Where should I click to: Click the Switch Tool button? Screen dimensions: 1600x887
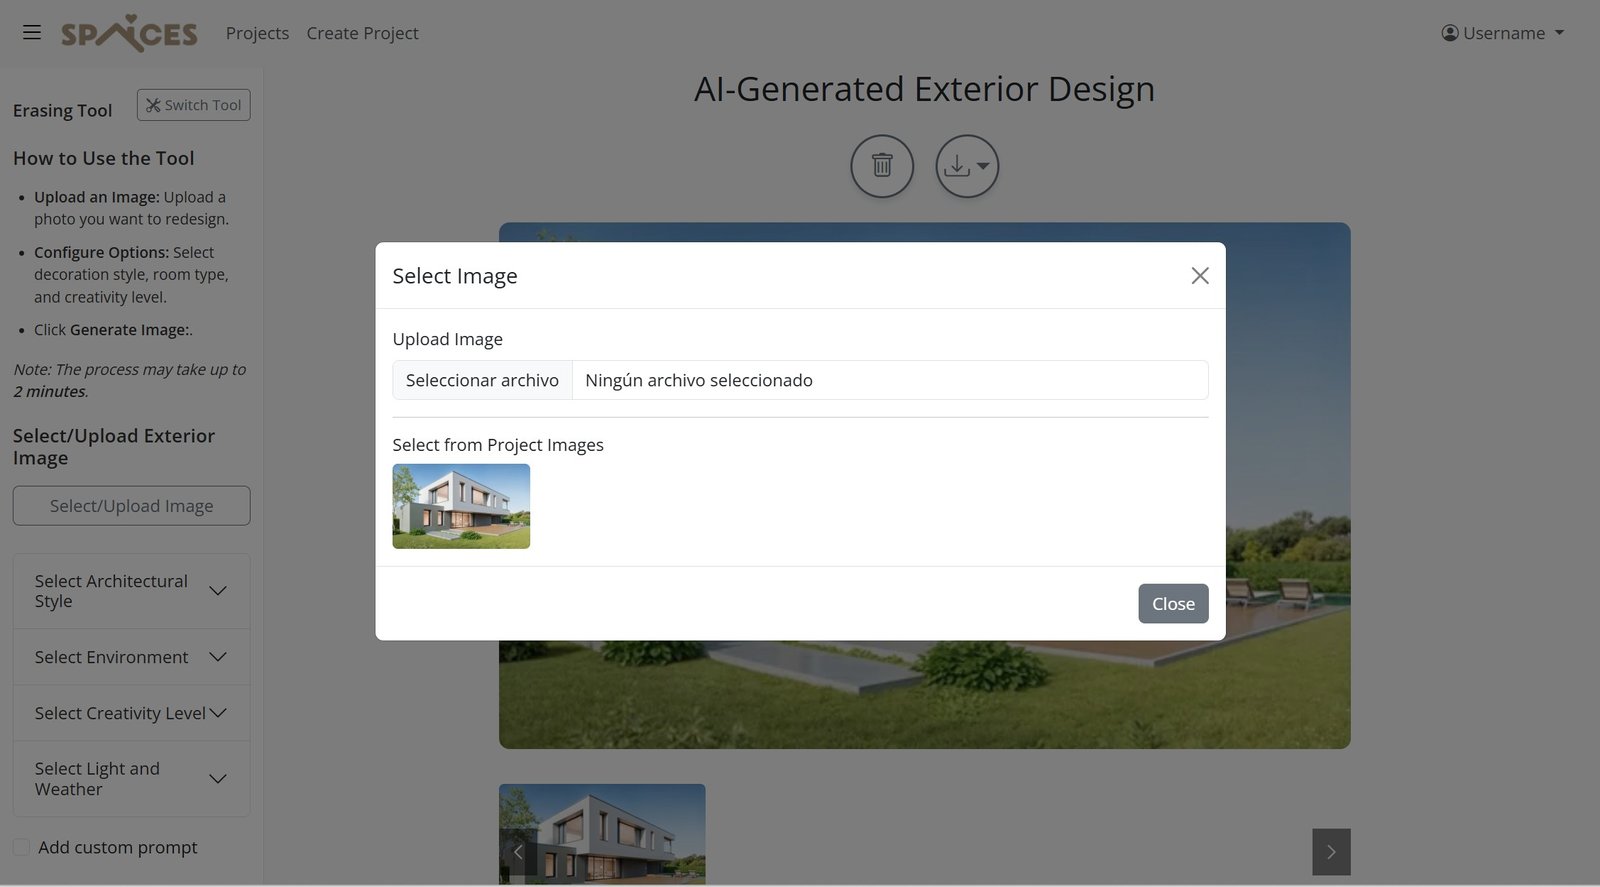[x=193, y=105]
